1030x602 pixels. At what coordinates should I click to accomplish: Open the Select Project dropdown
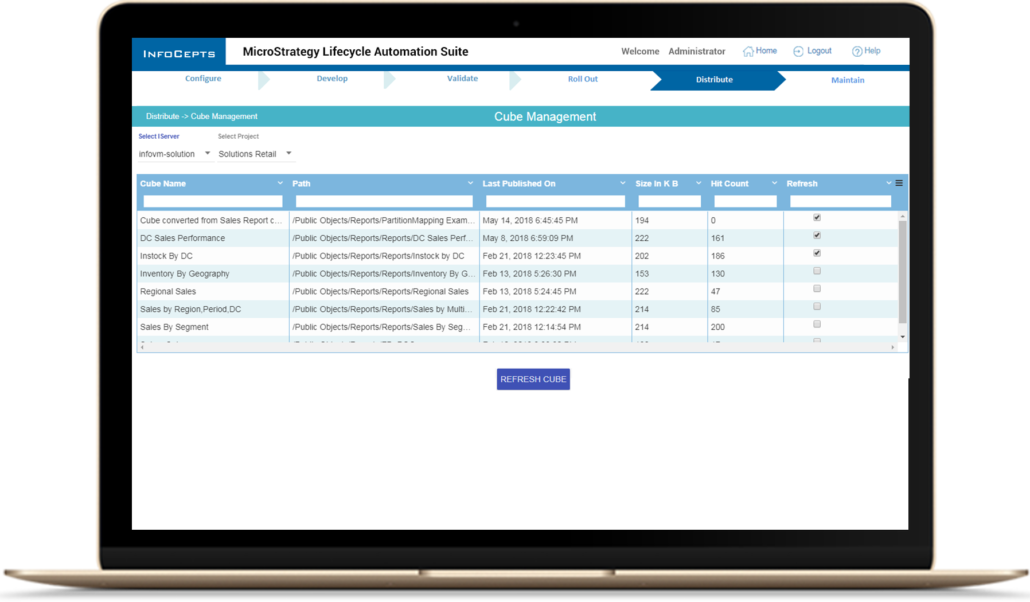click(289, 154)
